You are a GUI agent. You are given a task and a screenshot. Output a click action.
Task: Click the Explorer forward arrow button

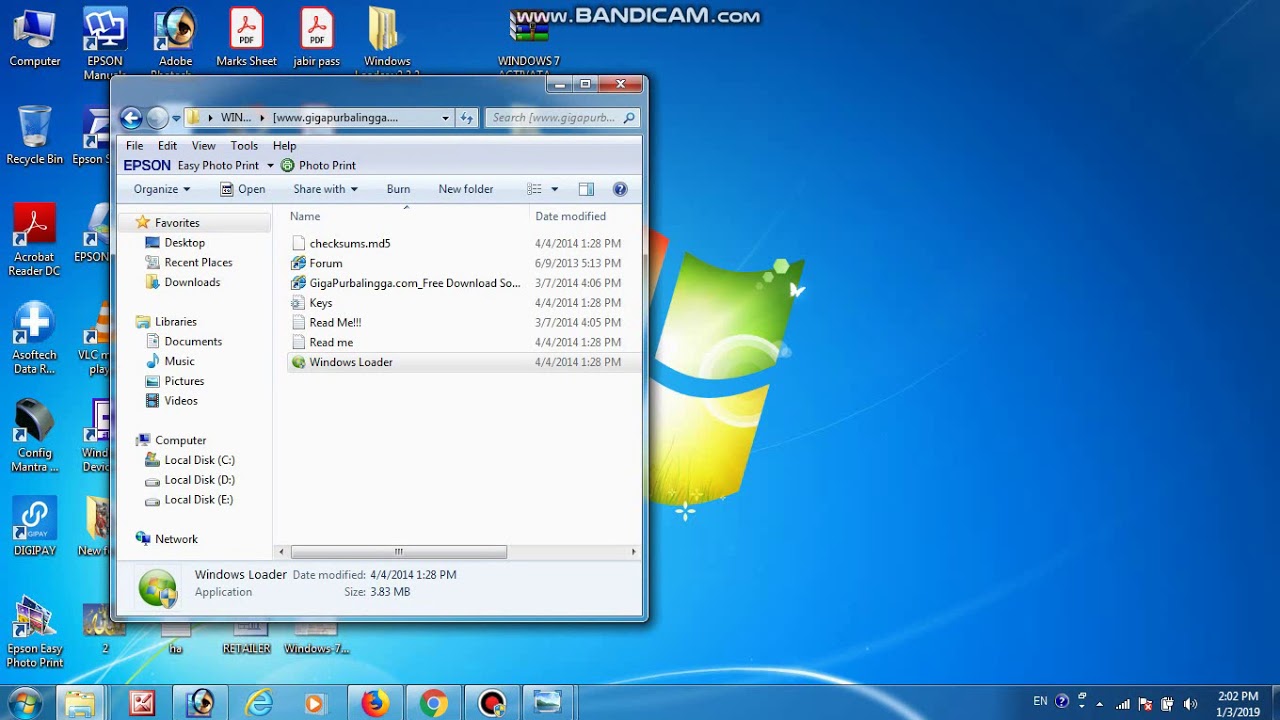[x=157, y=118]
